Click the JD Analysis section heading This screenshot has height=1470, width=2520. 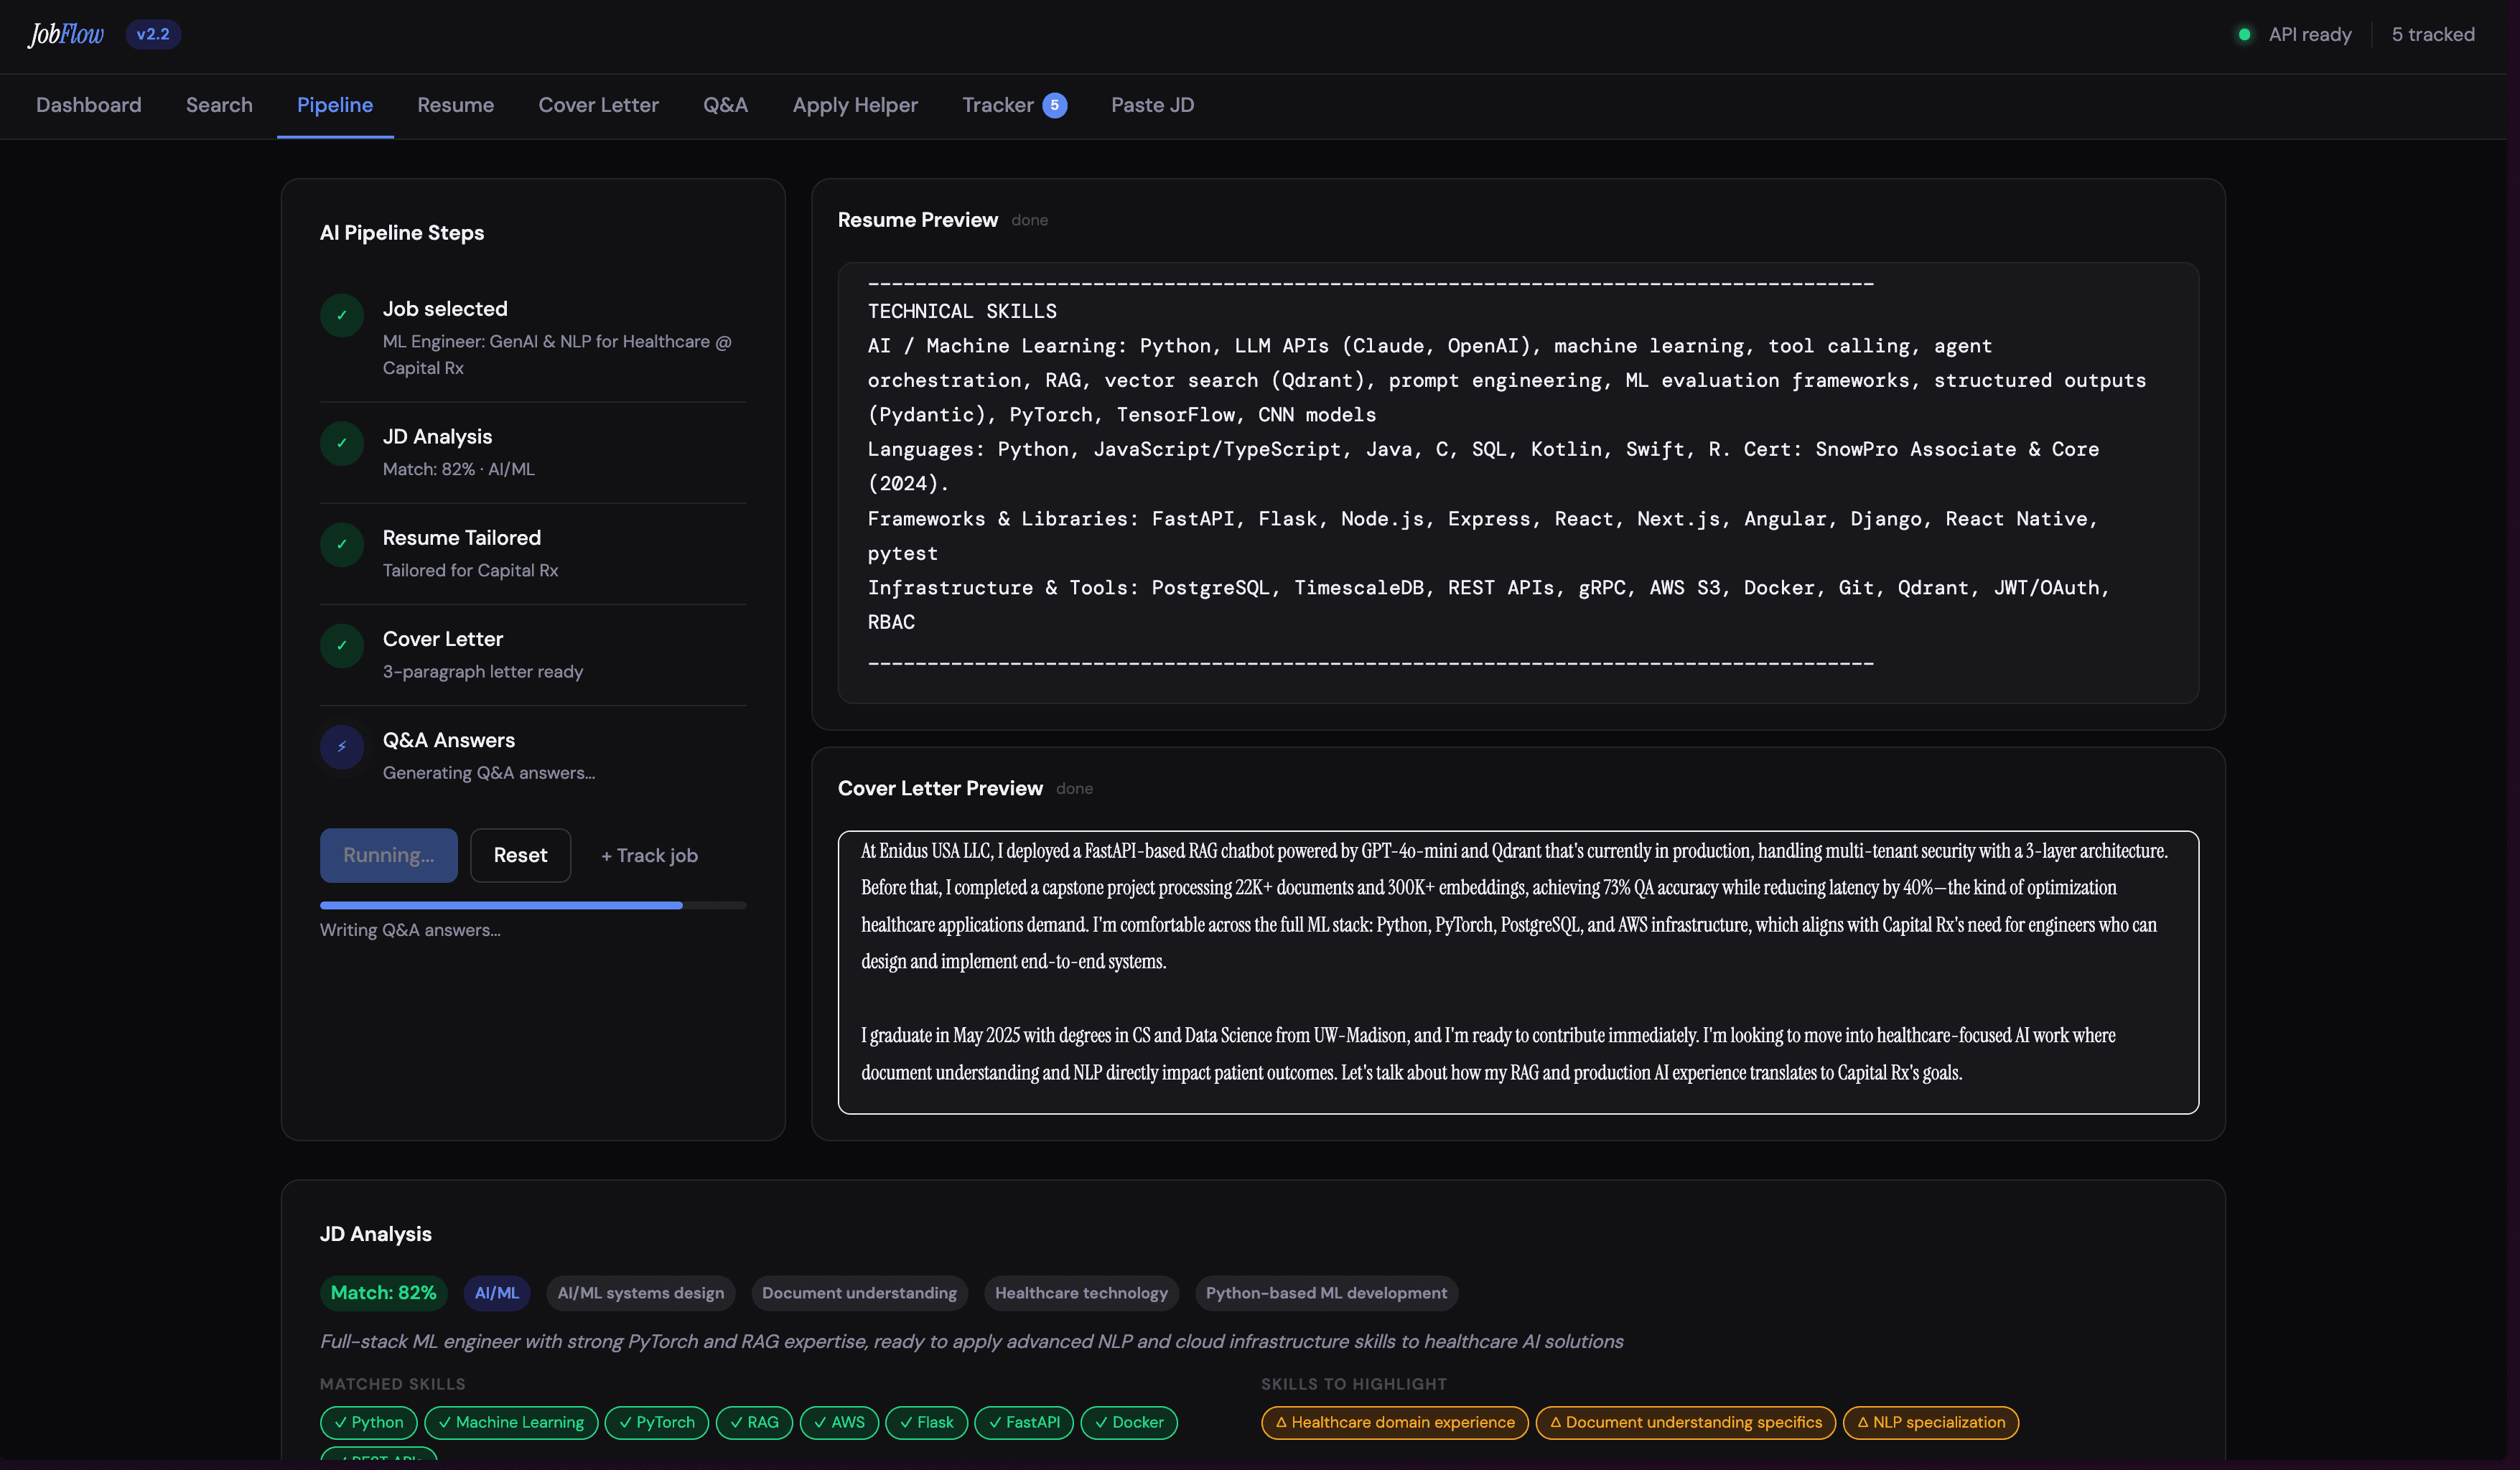(376, 1234)
